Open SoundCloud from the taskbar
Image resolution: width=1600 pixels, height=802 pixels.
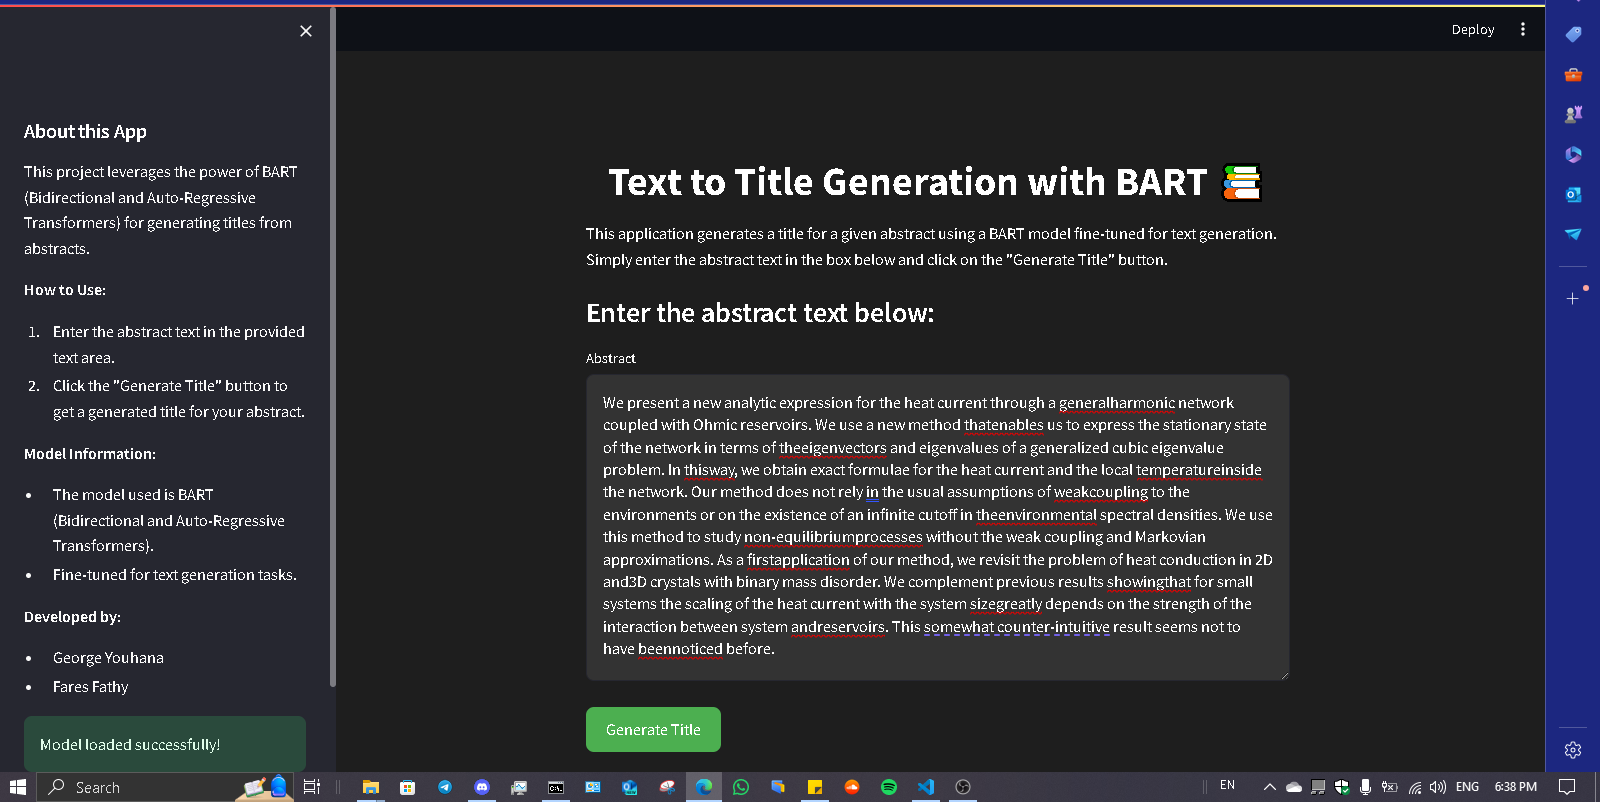click(x=852, y=787)
